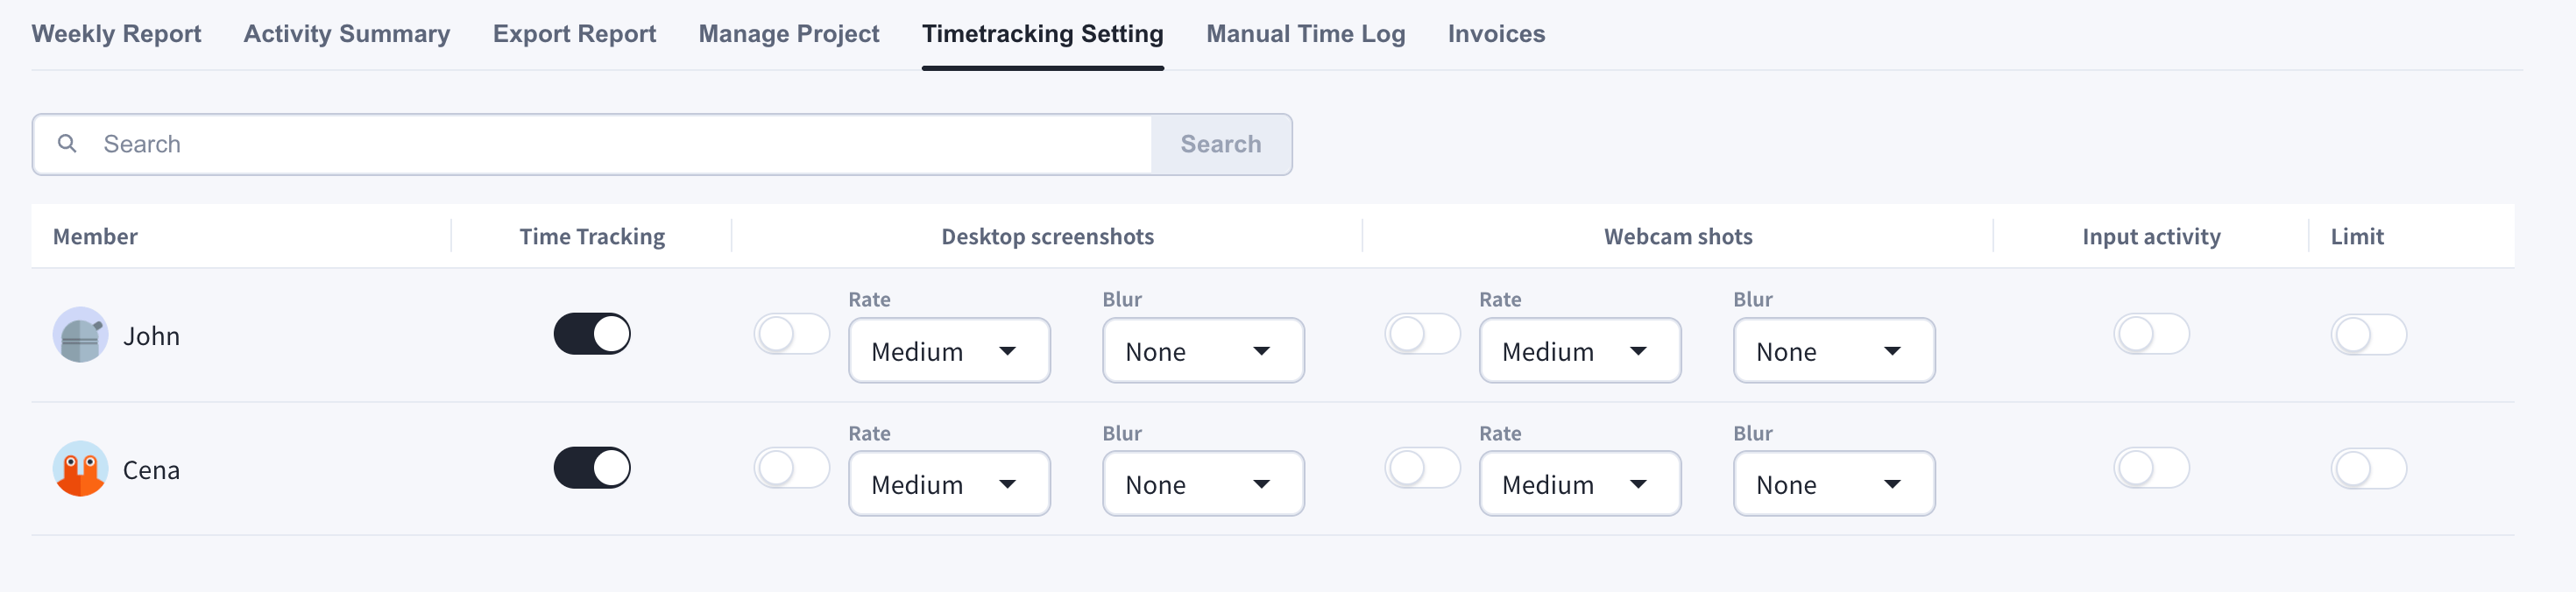Click John's avatar icon
This screenshot has width=2576, height=592.
click(80, 335)
